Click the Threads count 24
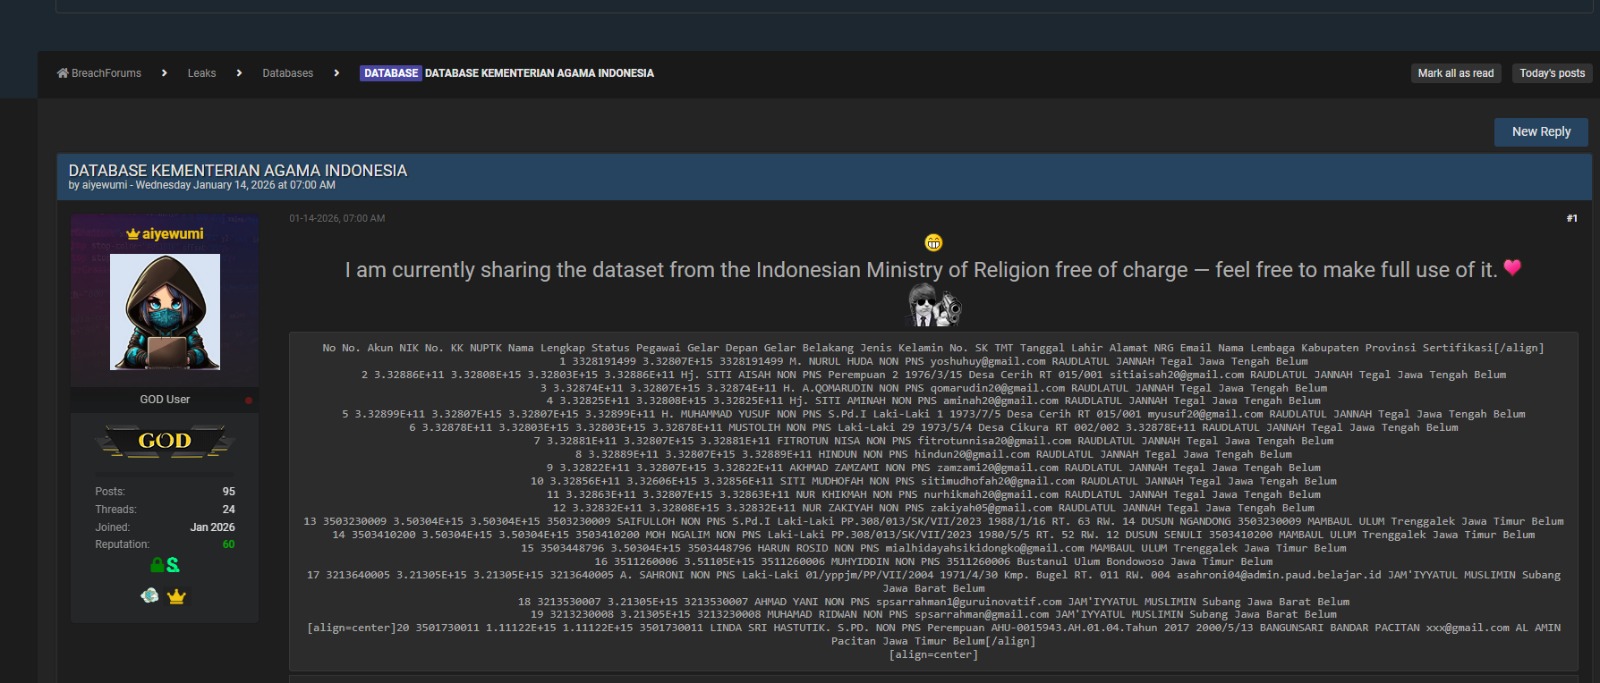Viewport: 1600px width, 683px height. (x=229, y=509)
